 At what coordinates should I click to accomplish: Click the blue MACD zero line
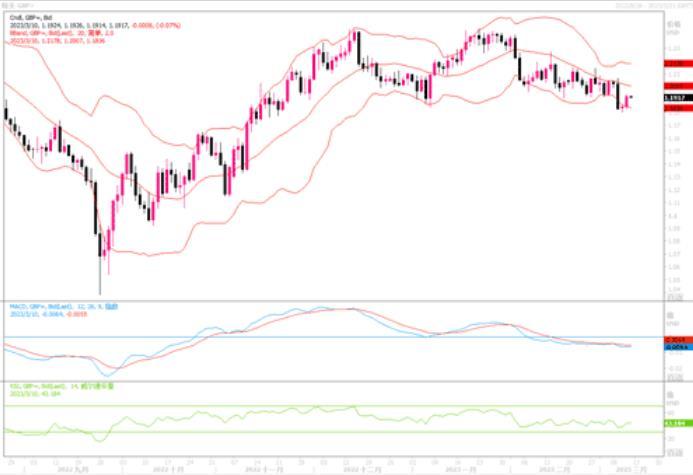[334, 337]
